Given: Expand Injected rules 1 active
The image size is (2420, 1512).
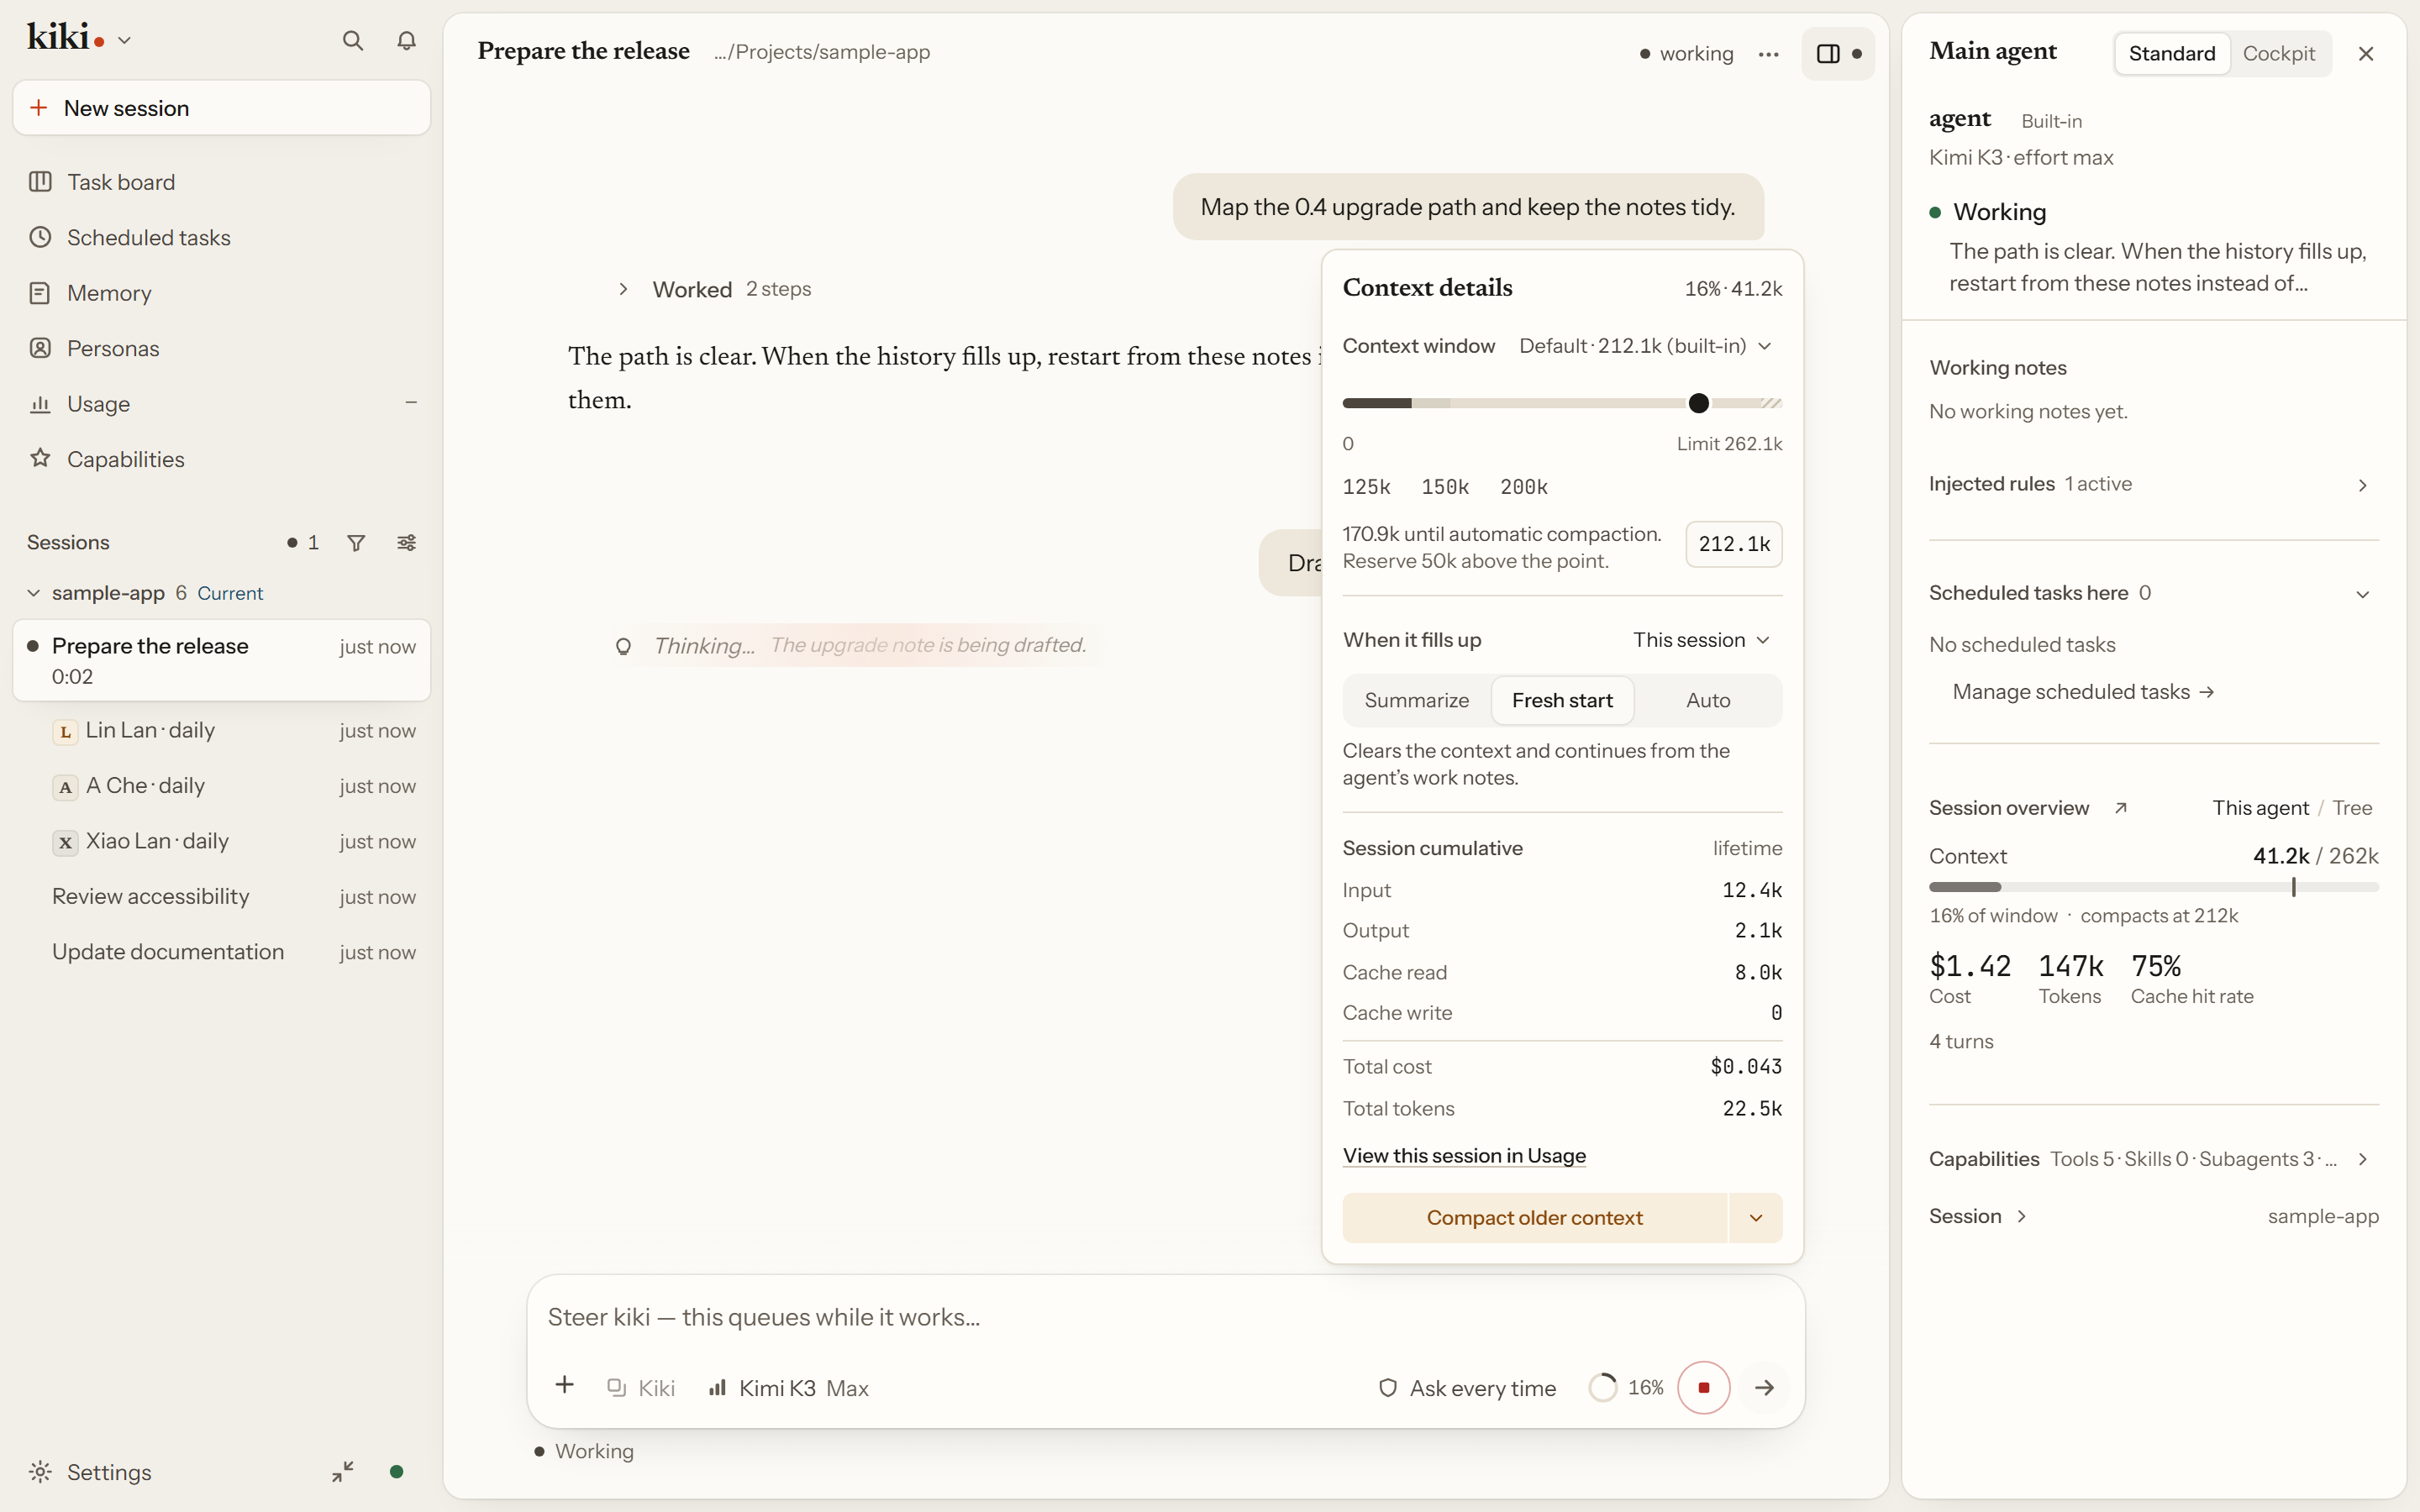Looking at the screenshot, I should tap(2153, 484).
